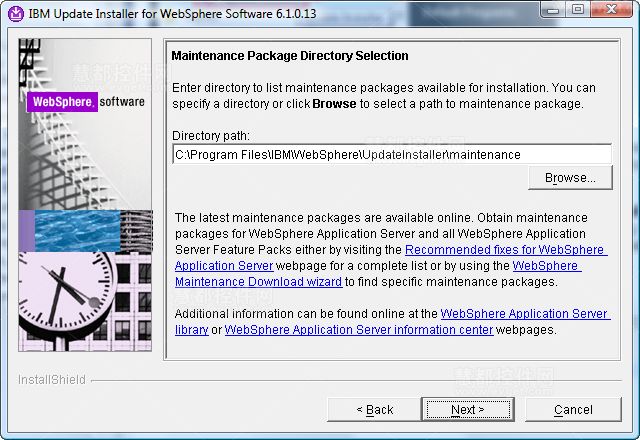Click the Directory path input field
Image resolution: width=640 pixels, height=440 pixels.
click(x=392, y=155)
